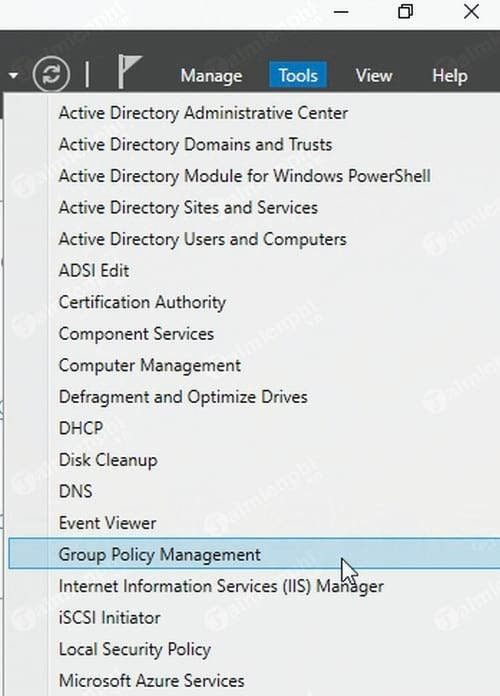
Task: Open Active Directory Domains and Trusts
Action: tap(195, 144)
